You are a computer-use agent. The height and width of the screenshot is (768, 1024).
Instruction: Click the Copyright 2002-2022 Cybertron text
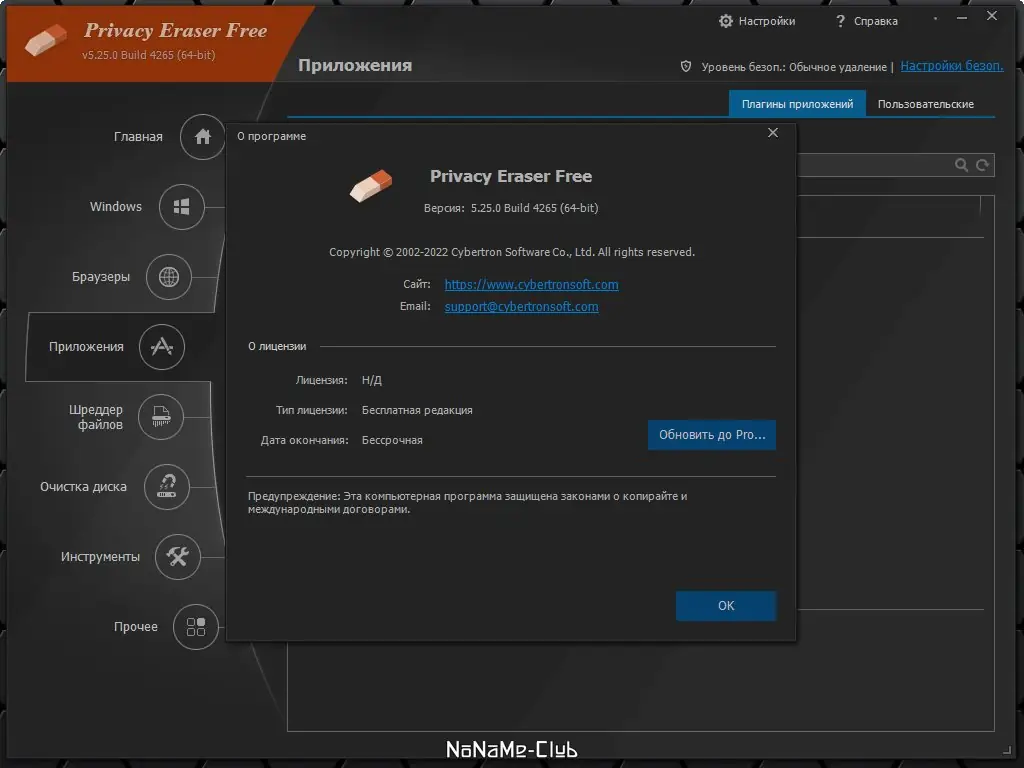pyautogui.click(x=512, y=252)
